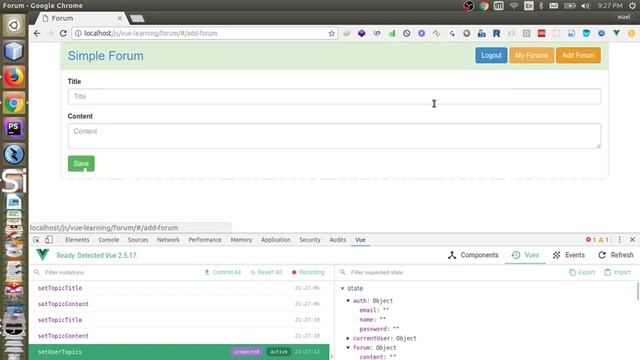Focus the Content textarea

334,136
